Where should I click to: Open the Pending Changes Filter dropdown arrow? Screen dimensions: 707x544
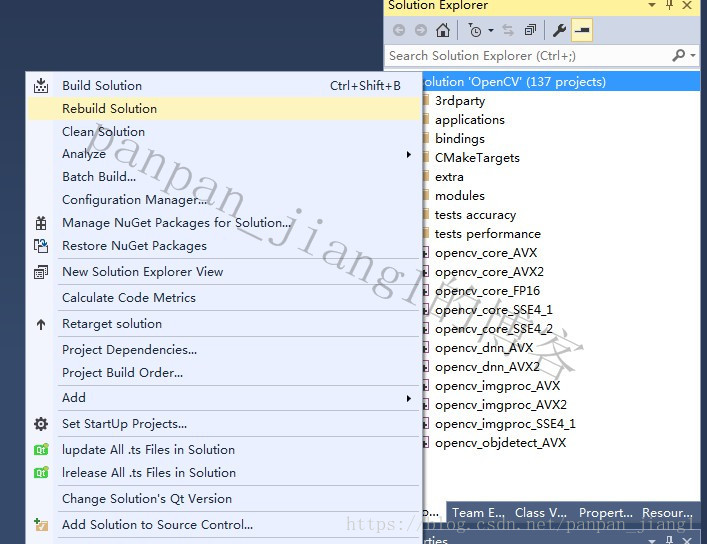[x=491, y=31]
